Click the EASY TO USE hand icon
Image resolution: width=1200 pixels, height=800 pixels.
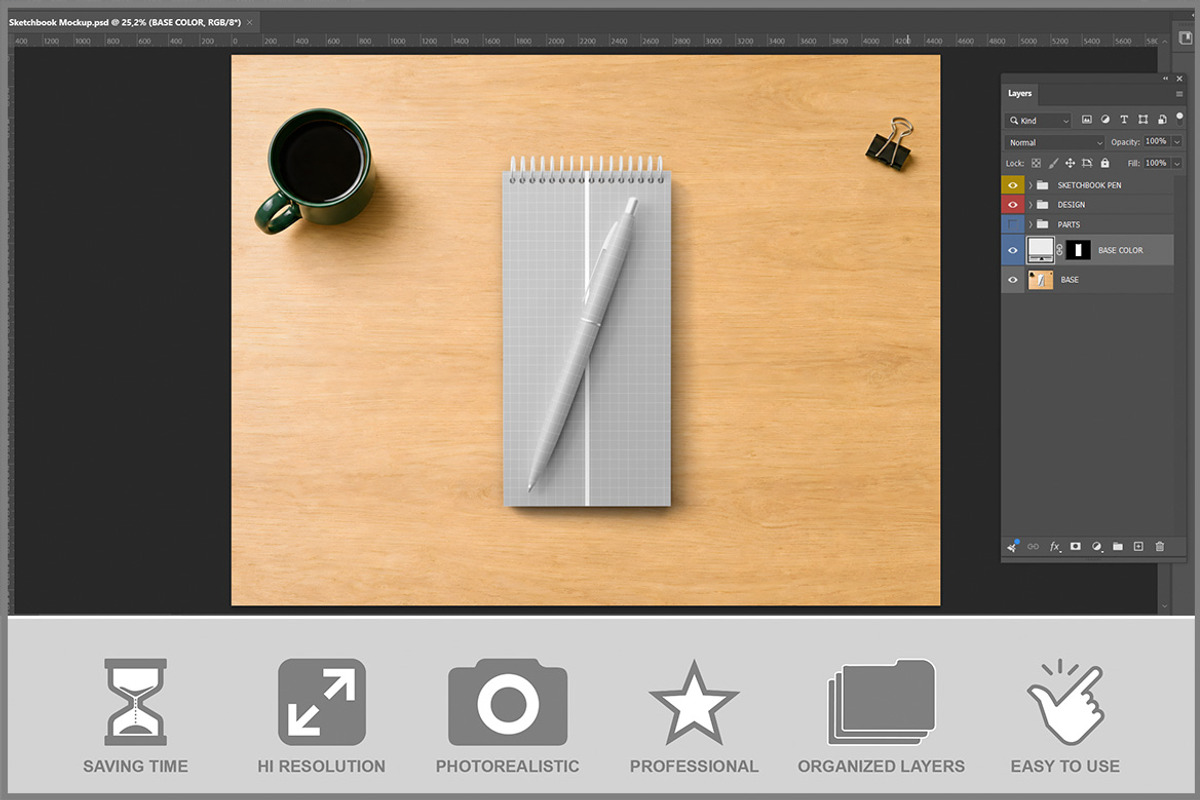pyautogui.click(x=1065, y=702)
